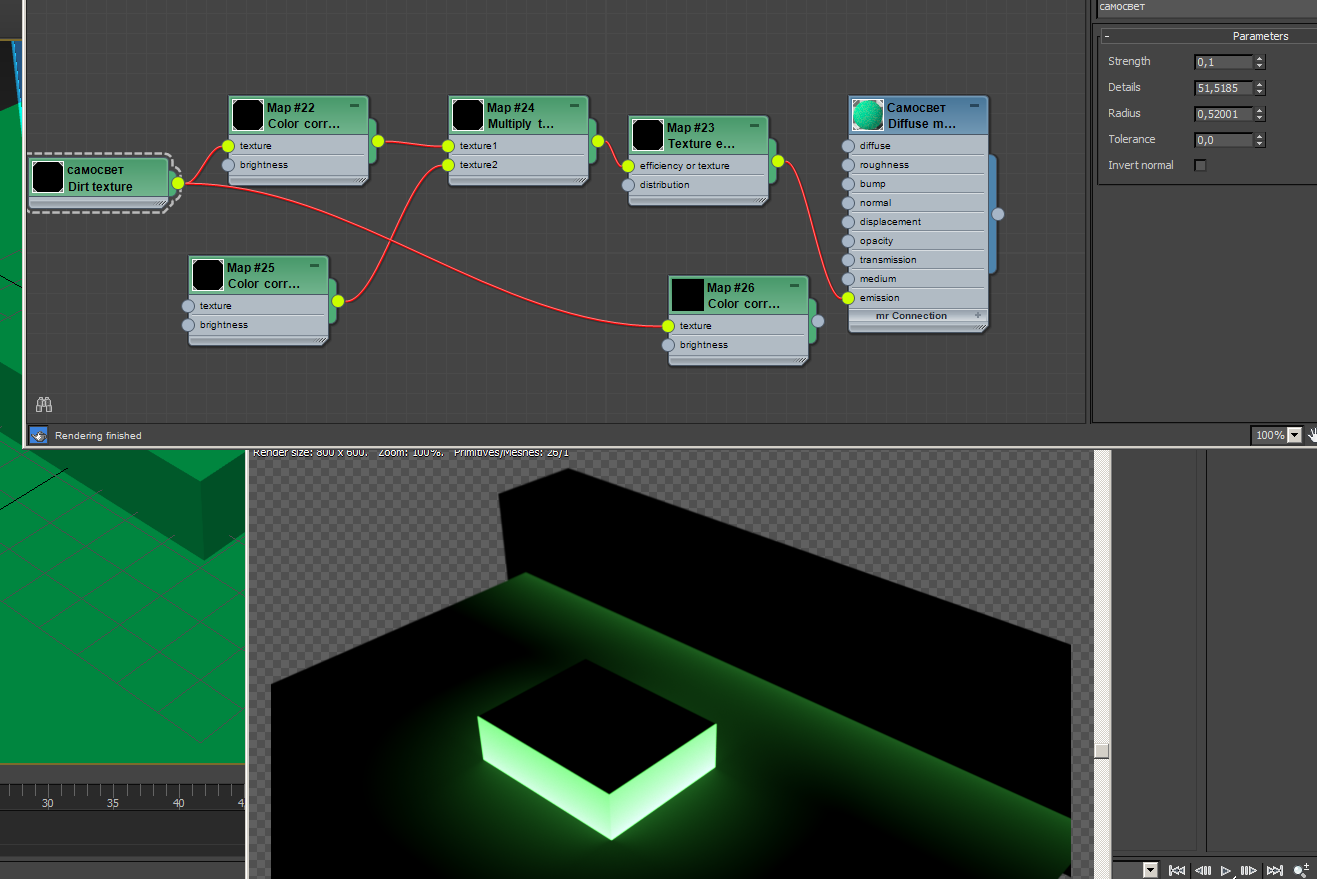Click the Tolerance spinner arrows

coord(1260,140)
